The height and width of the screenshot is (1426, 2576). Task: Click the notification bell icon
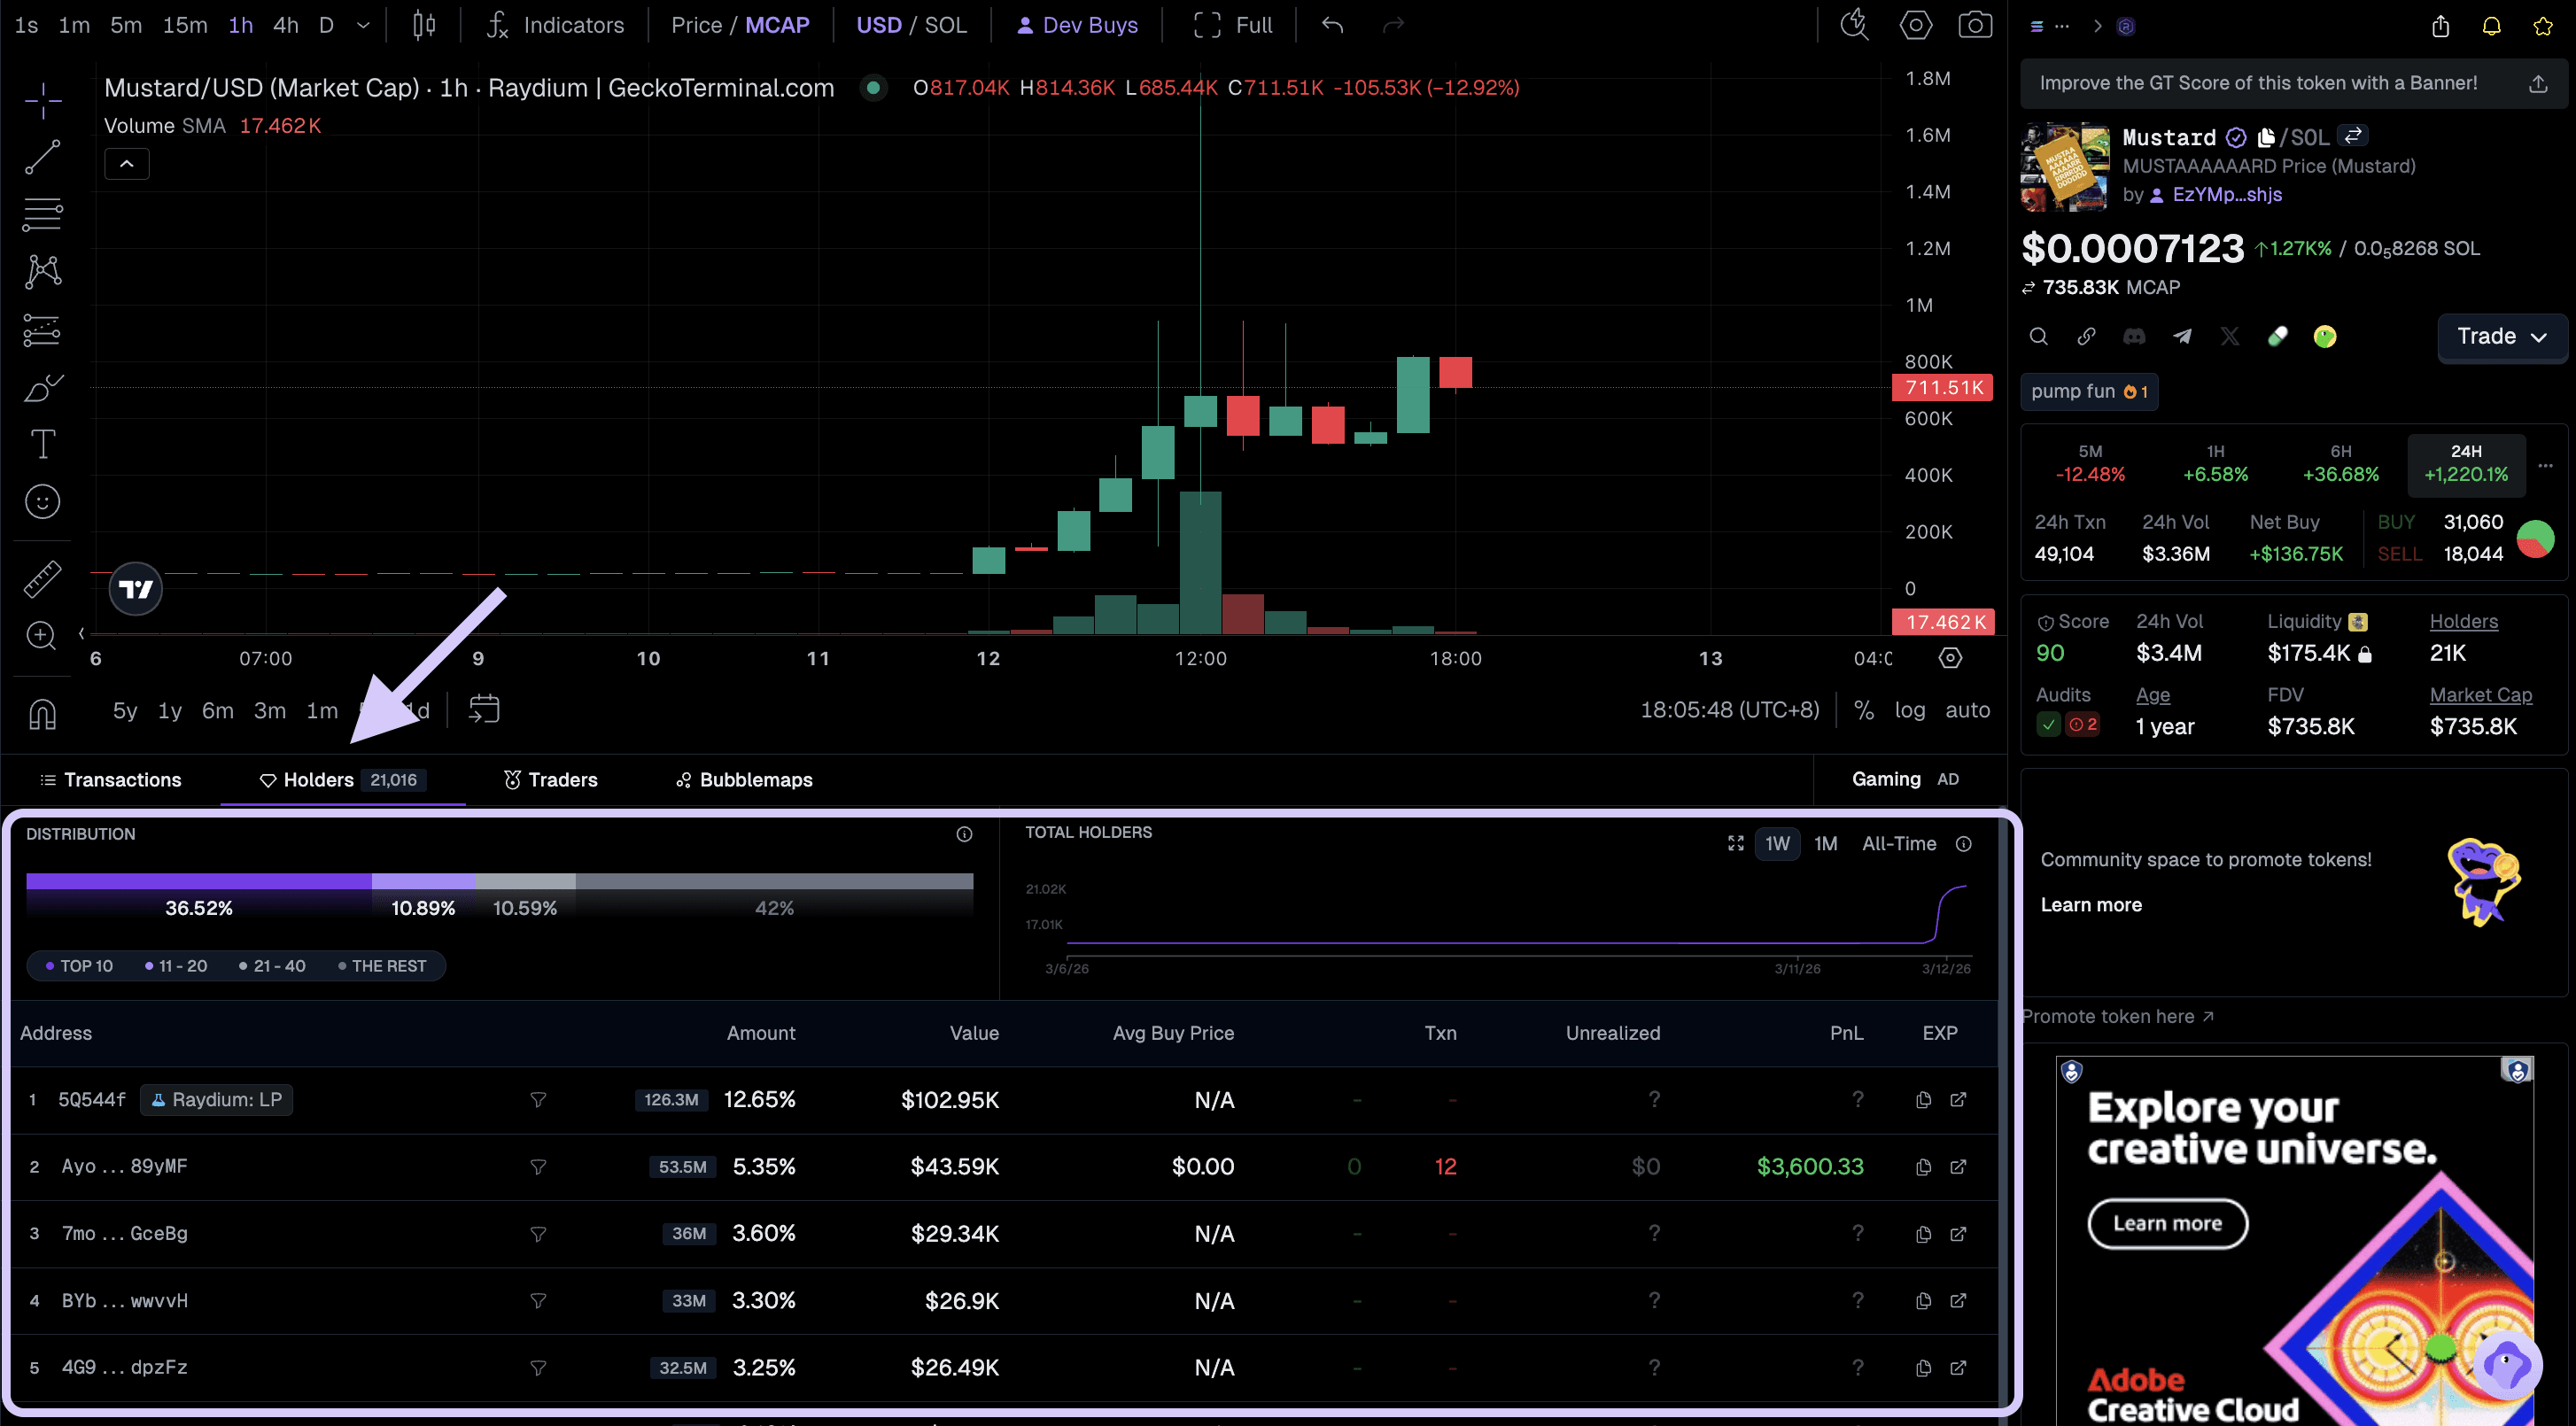coord(2491,27)
